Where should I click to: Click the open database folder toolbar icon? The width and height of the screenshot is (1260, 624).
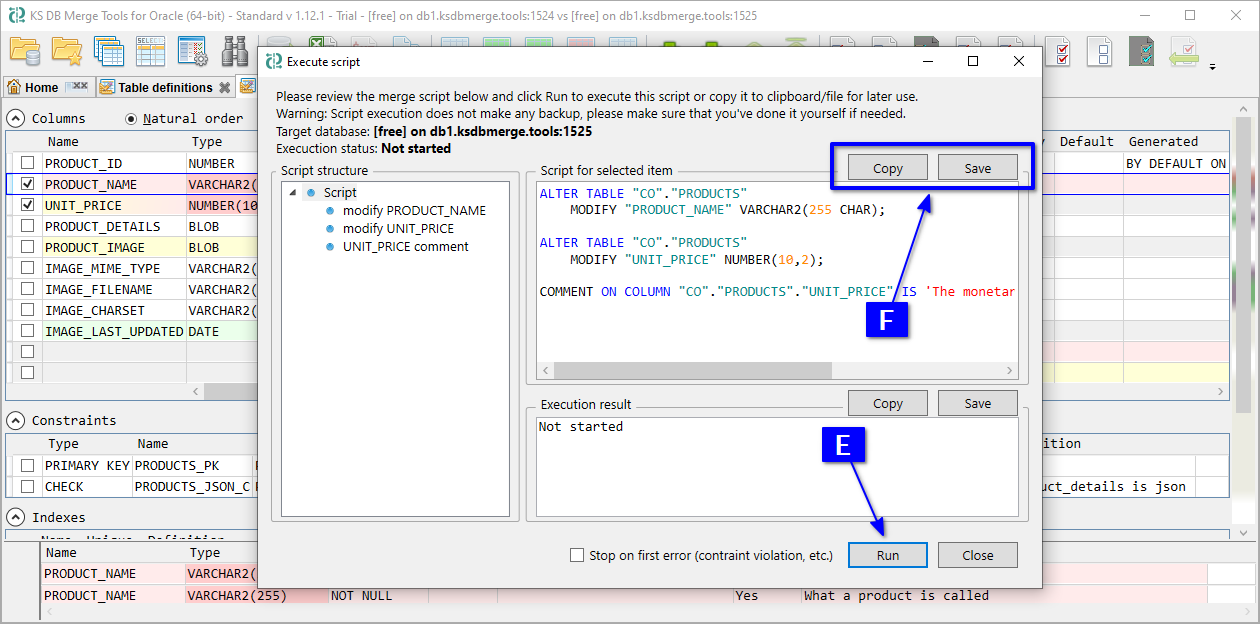pos(24,51)
